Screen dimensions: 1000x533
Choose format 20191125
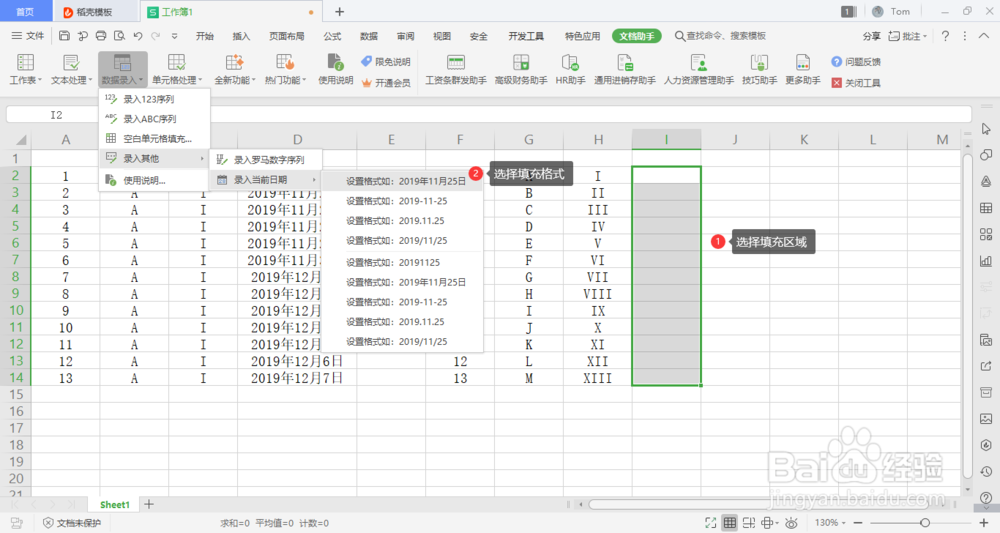tap(402, 262)
